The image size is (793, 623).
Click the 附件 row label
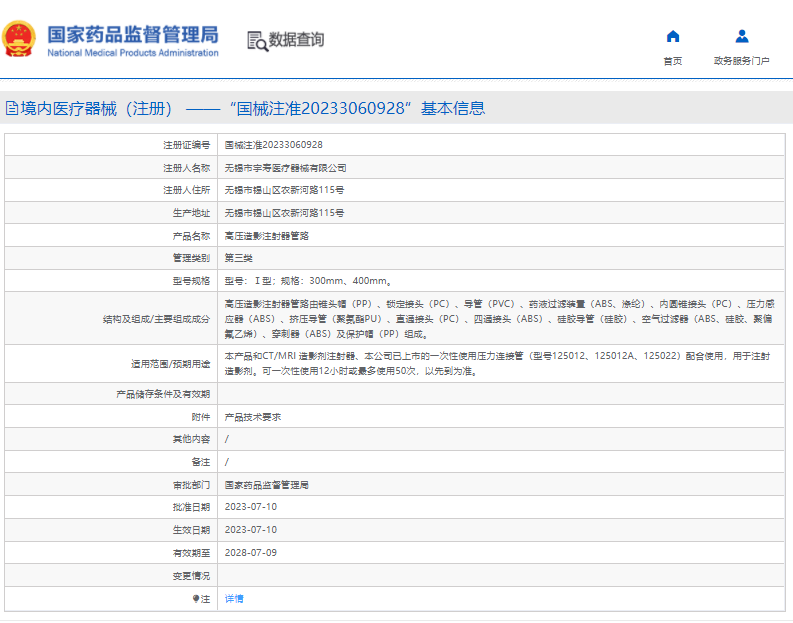point(201,417)
